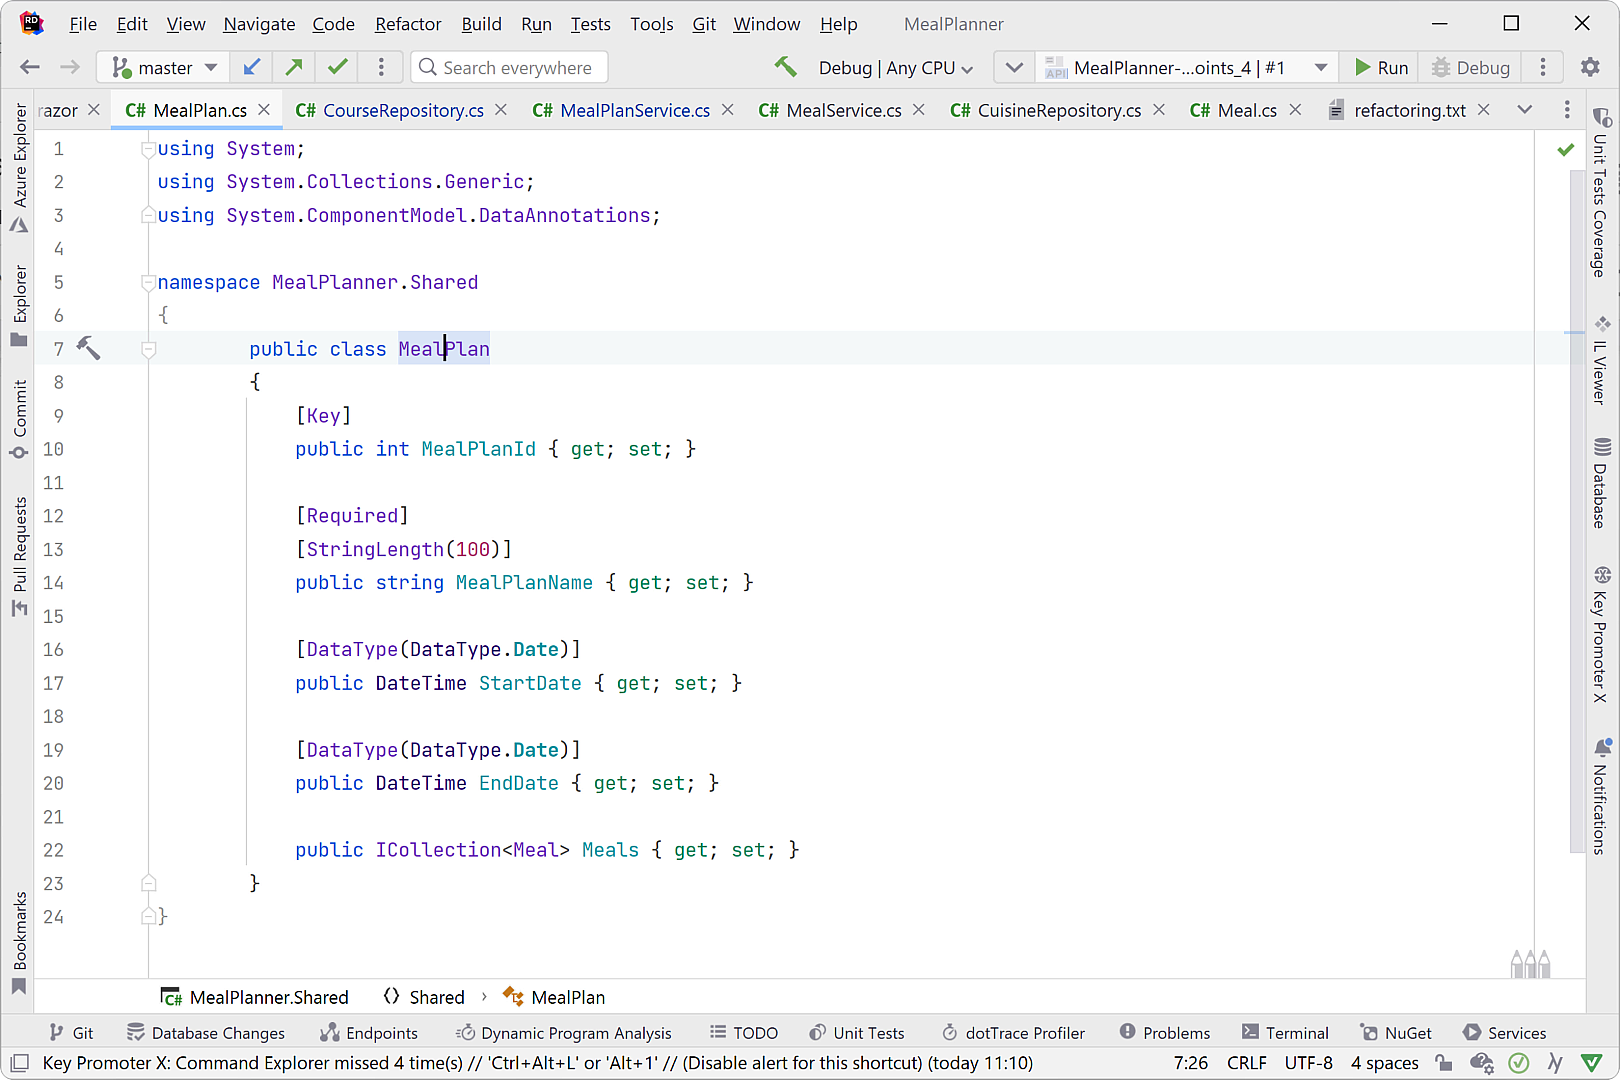Open the Navigate menu

coord(259,24)
